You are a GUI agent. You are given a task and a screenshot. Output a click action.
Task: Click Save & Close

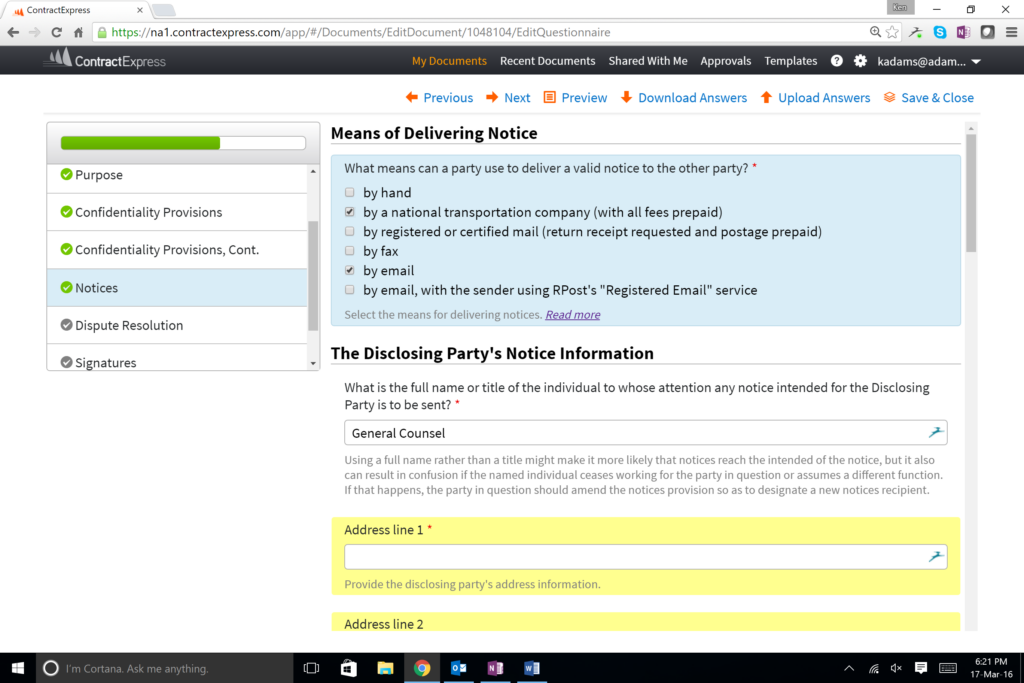point(928,98)
